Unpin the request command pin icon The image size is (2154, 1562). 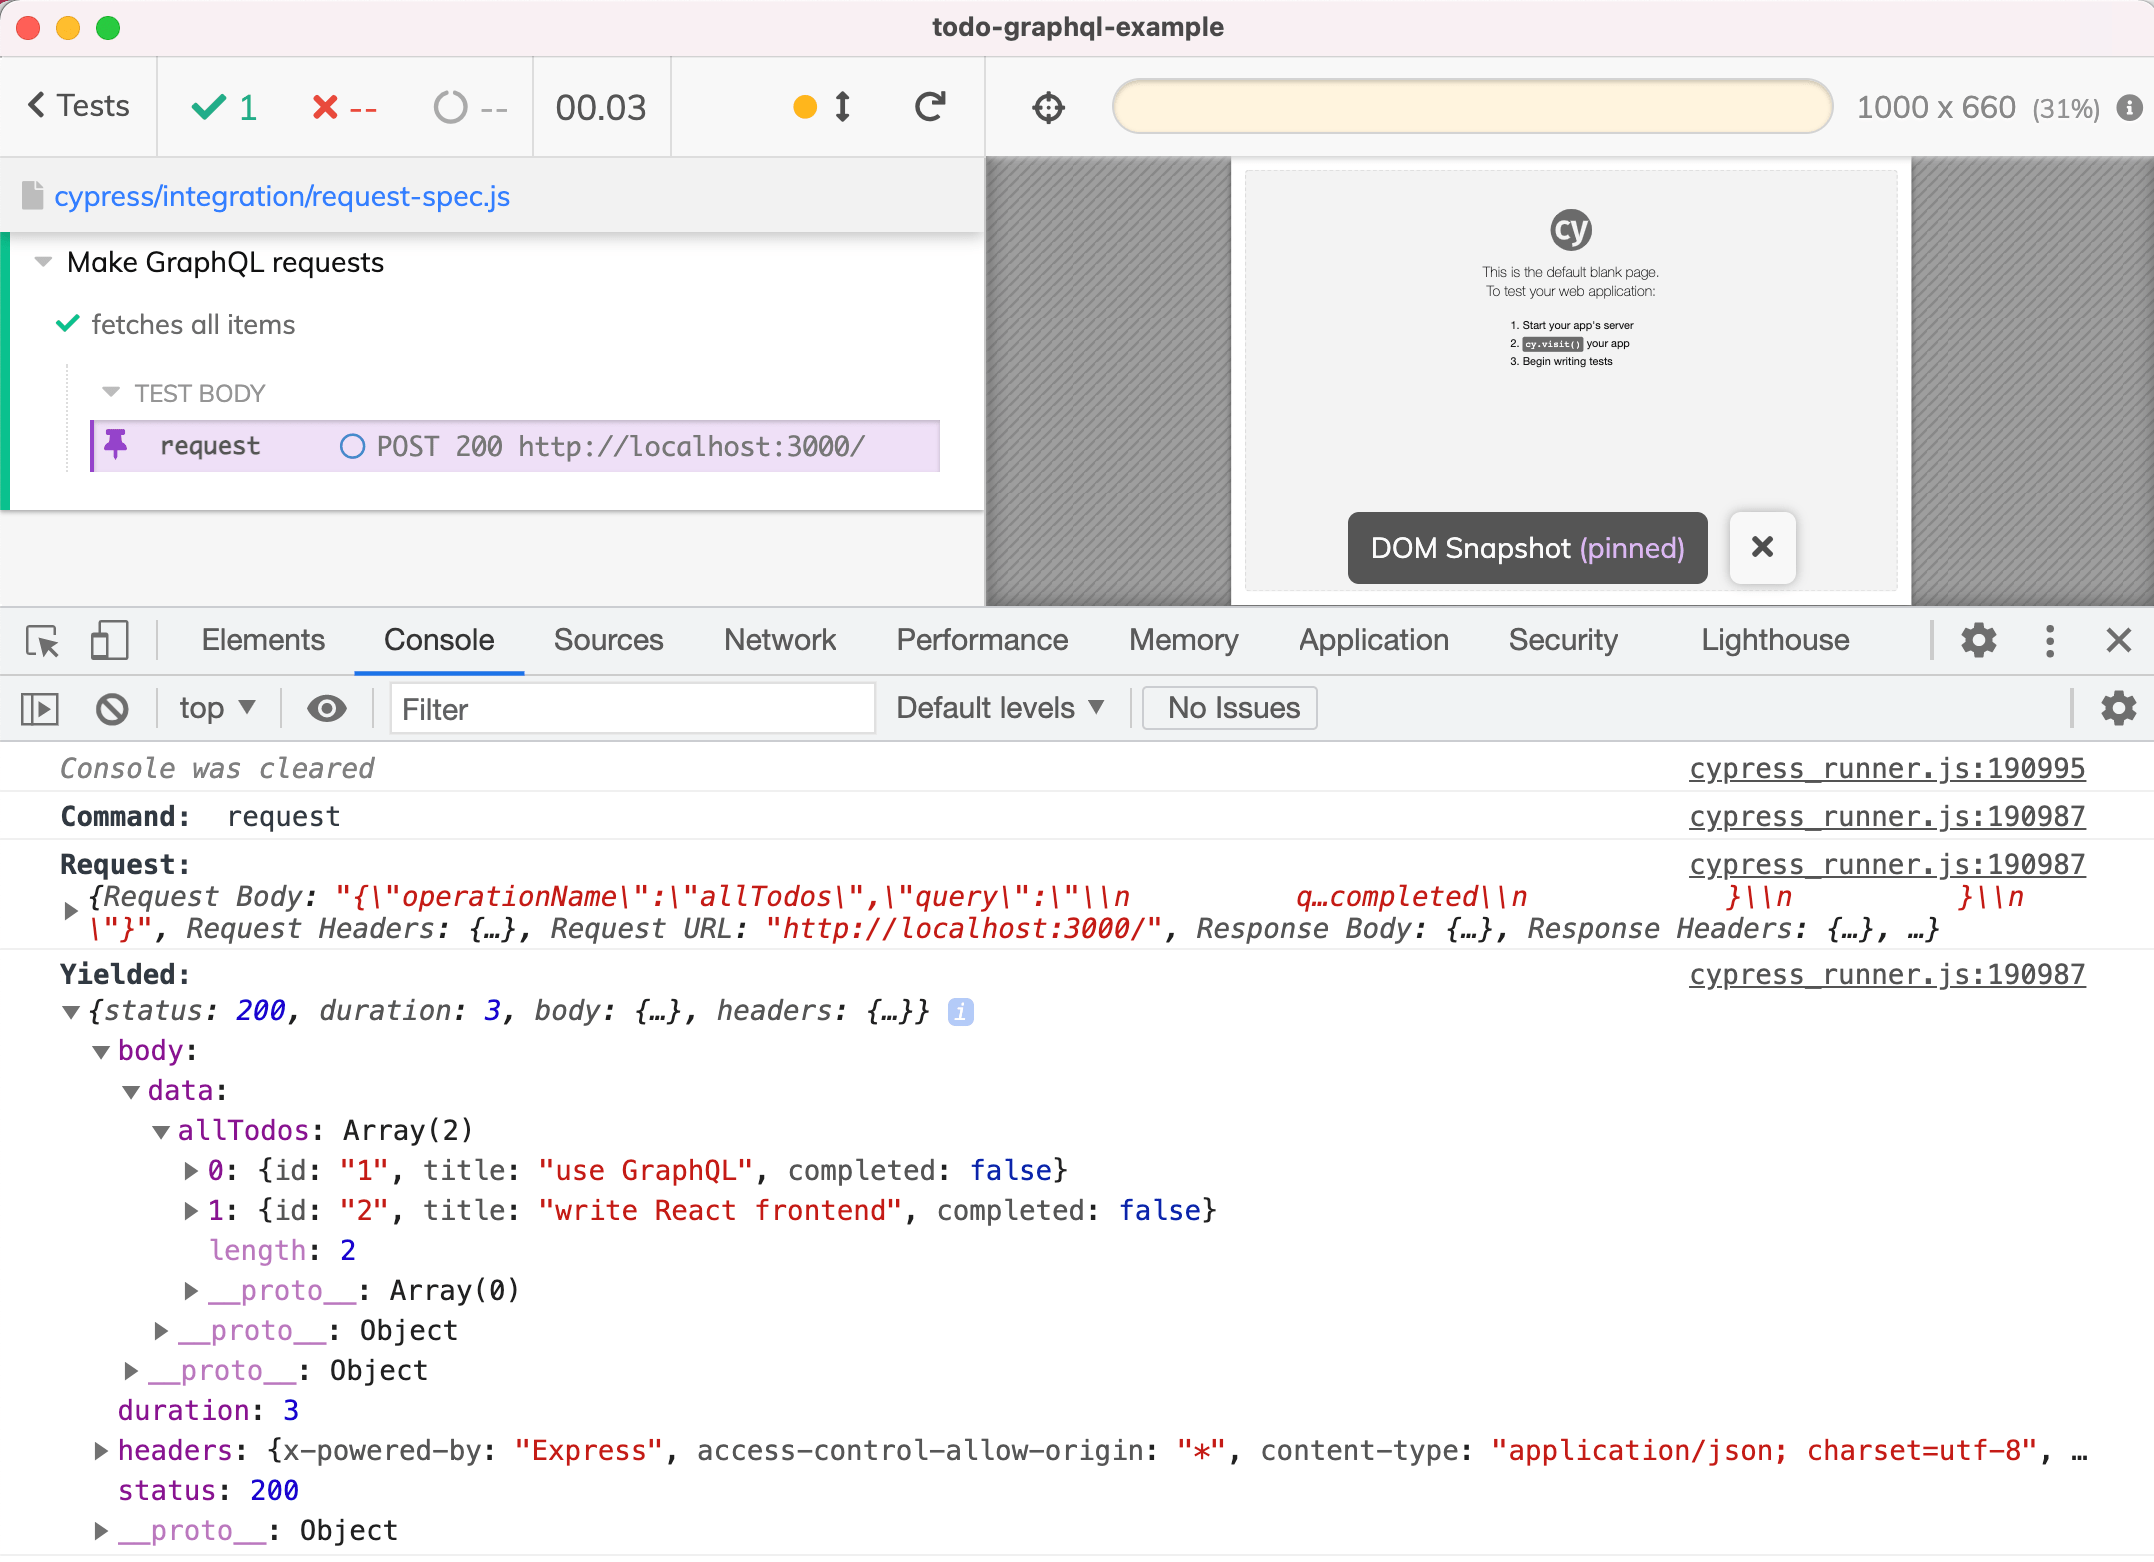pos(116,444)
